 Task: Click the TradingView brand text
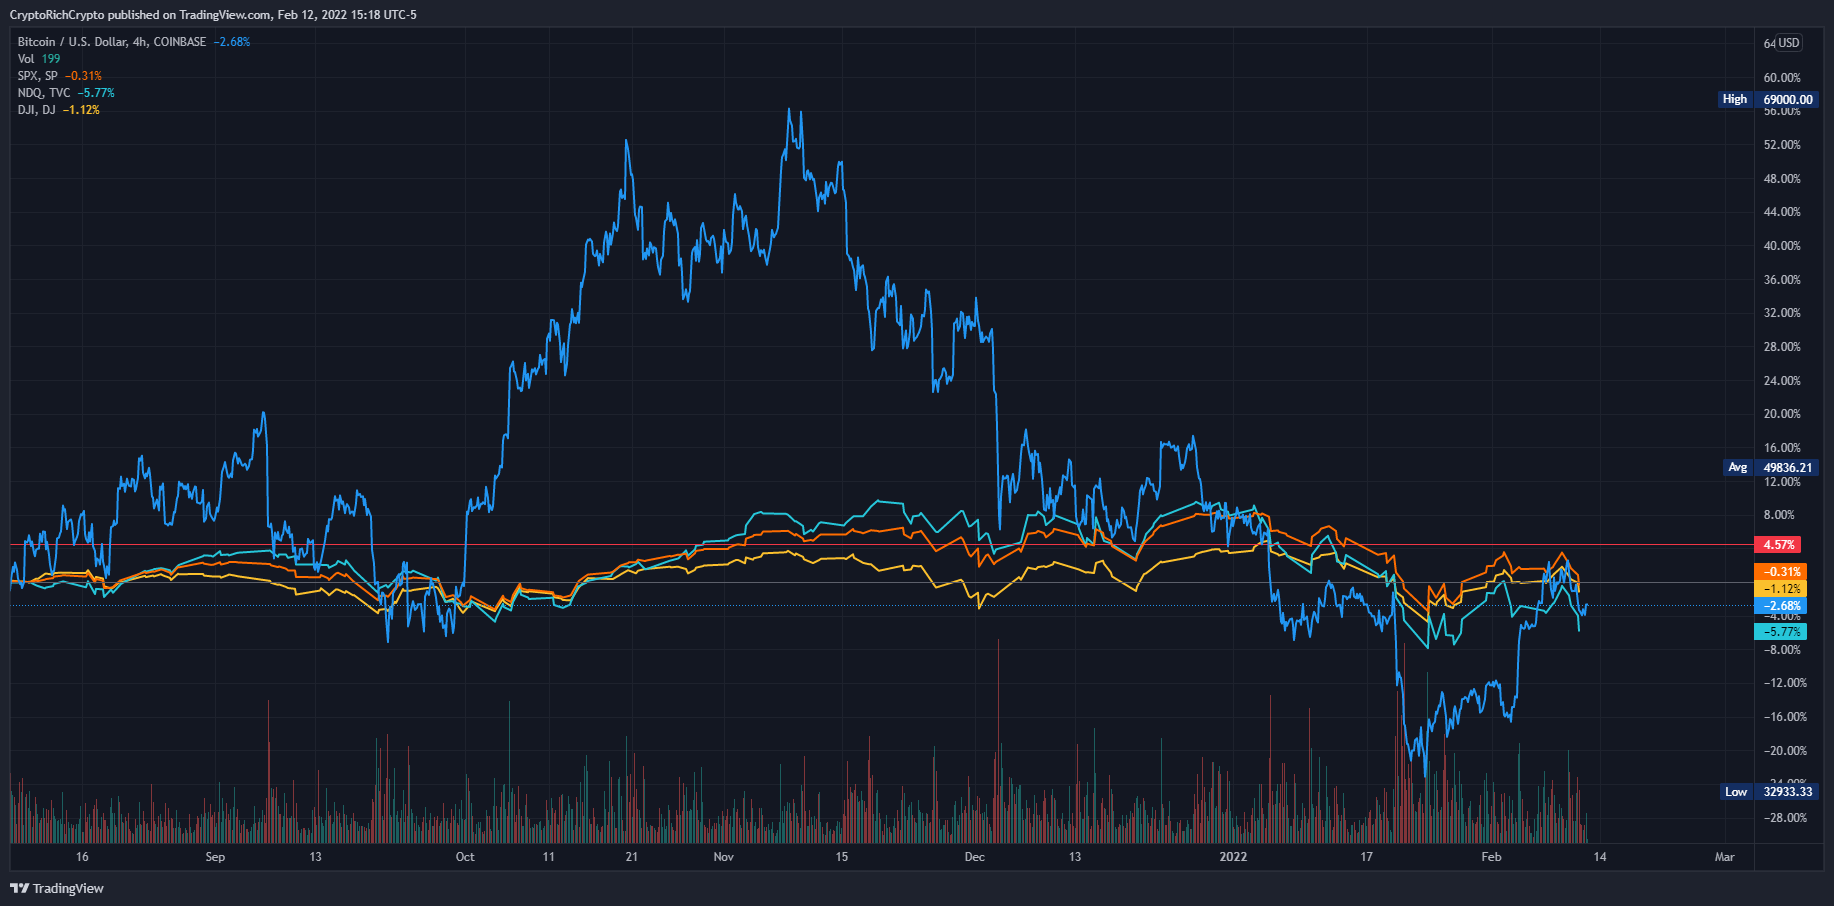68,888
